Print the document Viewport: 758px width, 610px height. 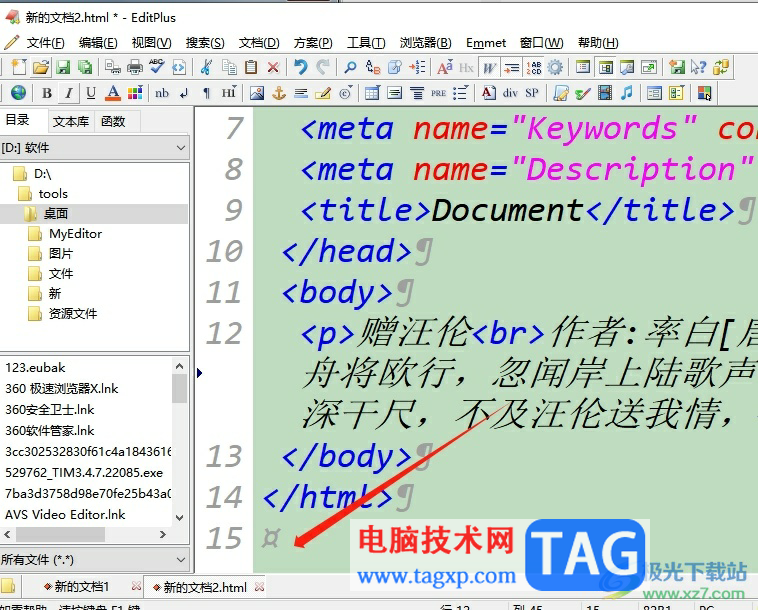pos(135,67)
